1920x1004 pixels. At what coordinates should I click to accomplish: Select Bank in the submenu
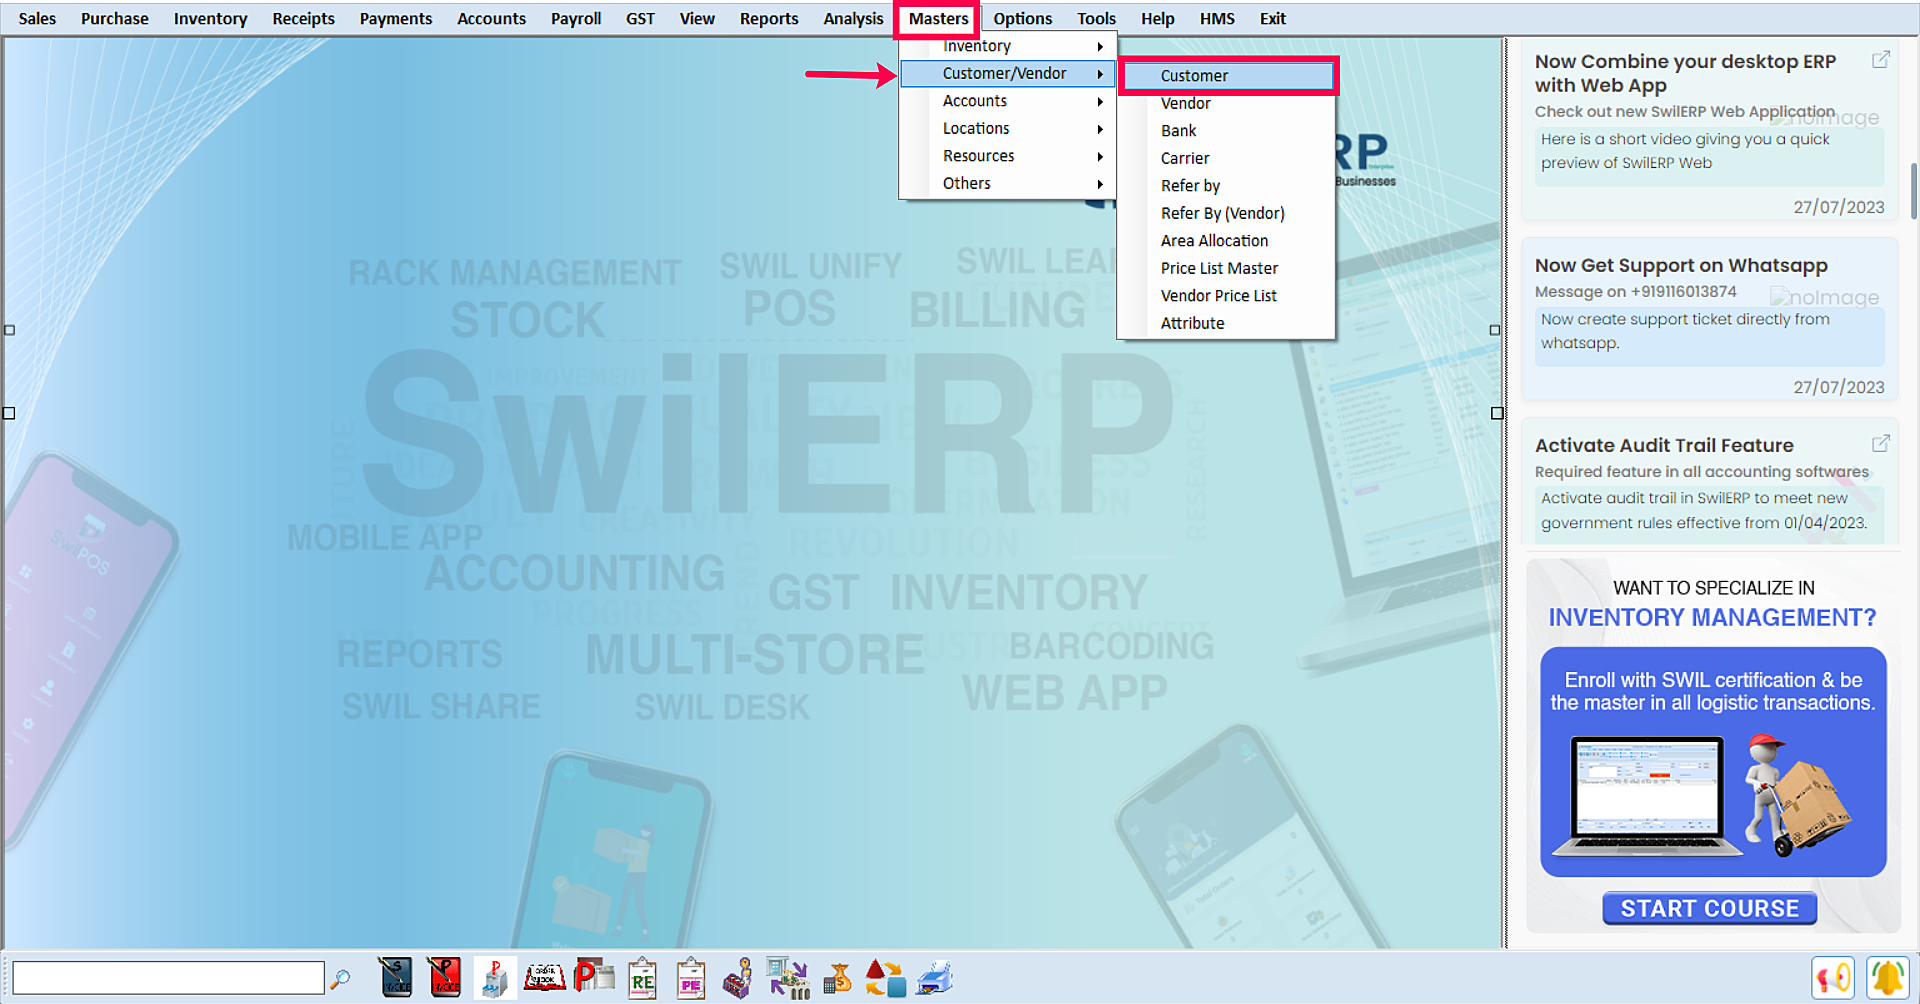pos(1228,131)
